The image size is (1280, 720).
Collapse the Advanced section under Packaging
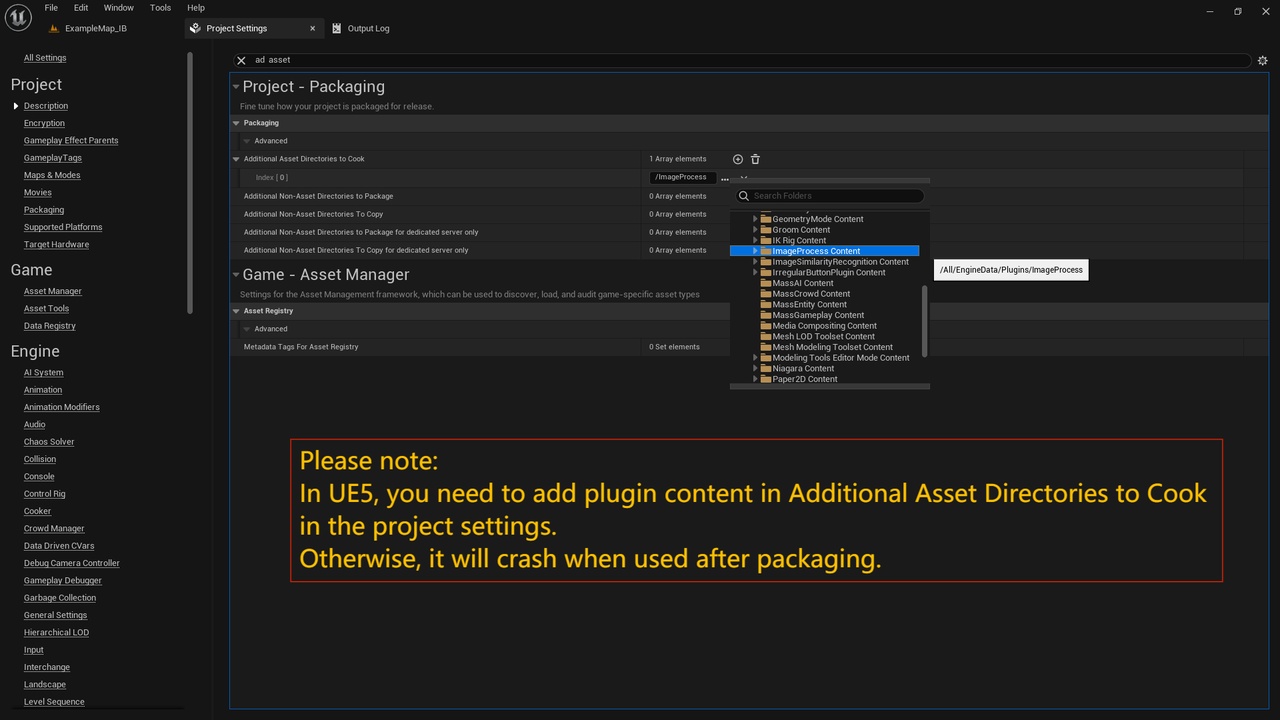[247, 141]
